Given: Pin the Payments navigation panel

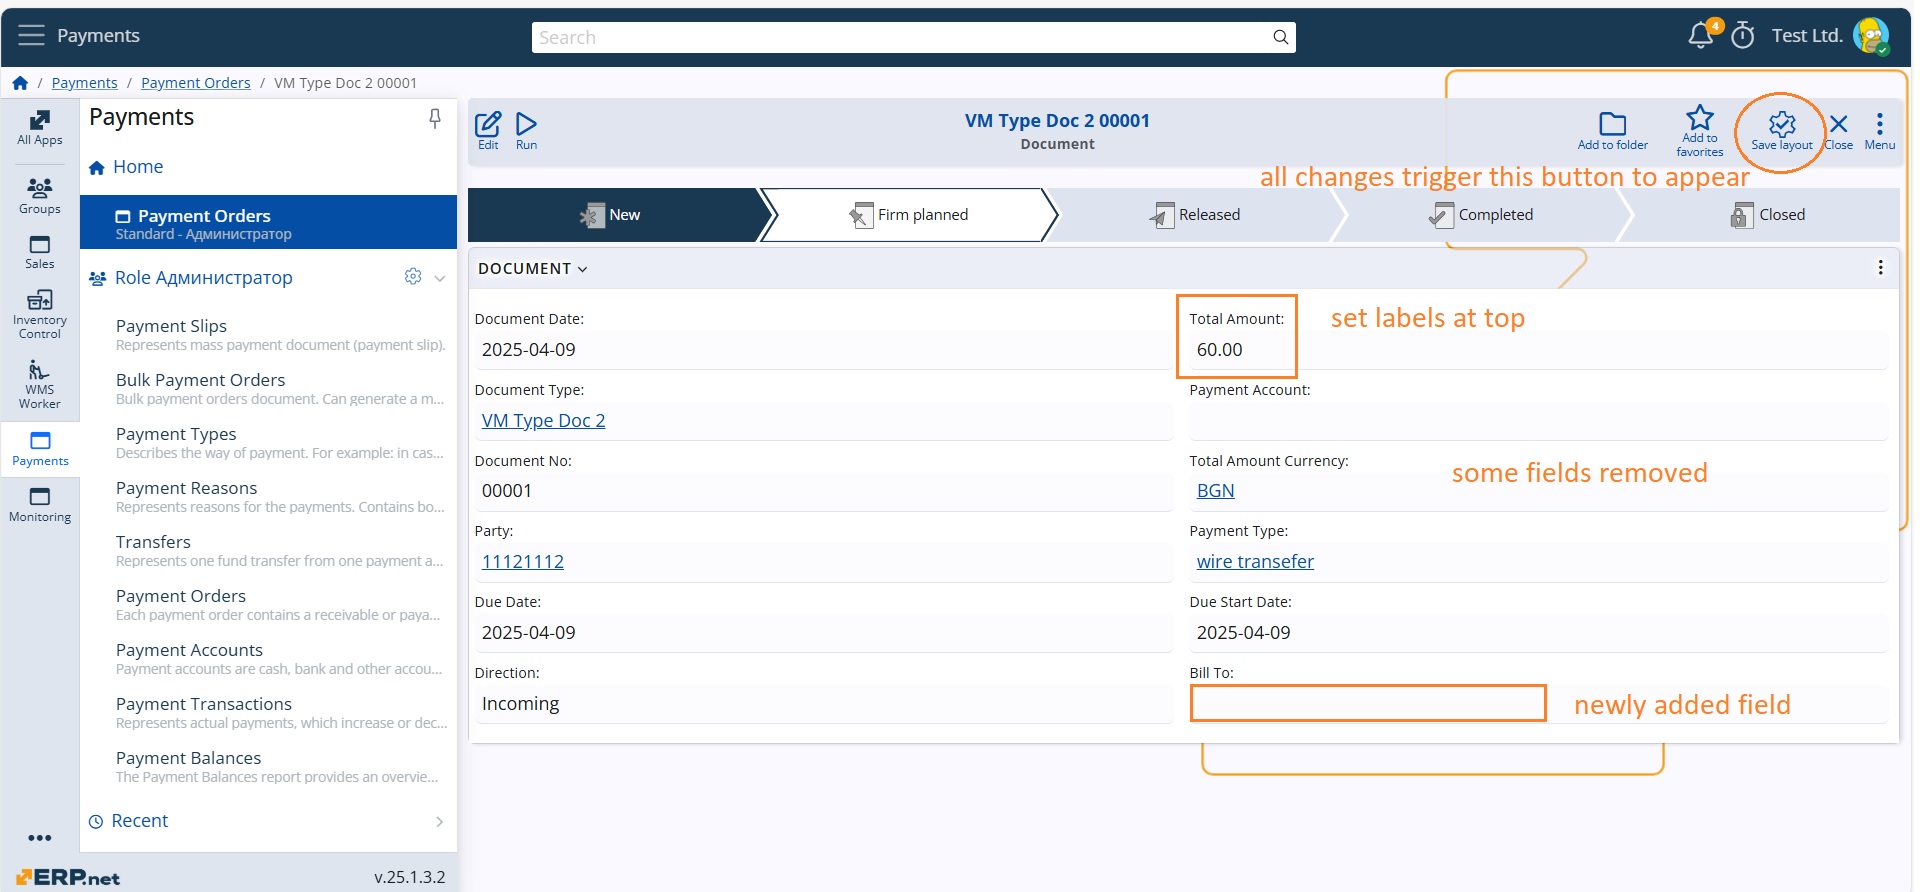Looking at the screenshot, I should pos(435,118).
